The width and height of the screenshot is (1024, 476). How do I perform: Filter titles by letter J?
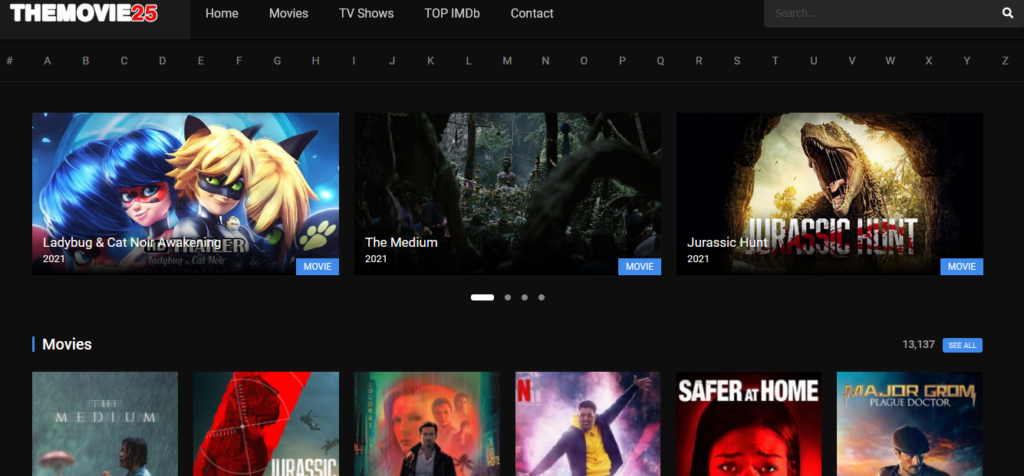tap(392, 61)
